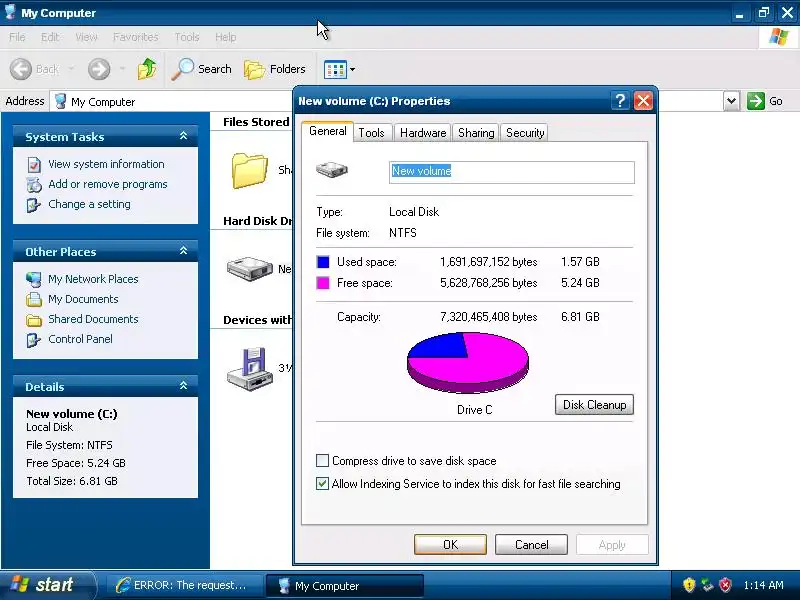Click Change a setting link
800x600 pixels.
89,204
